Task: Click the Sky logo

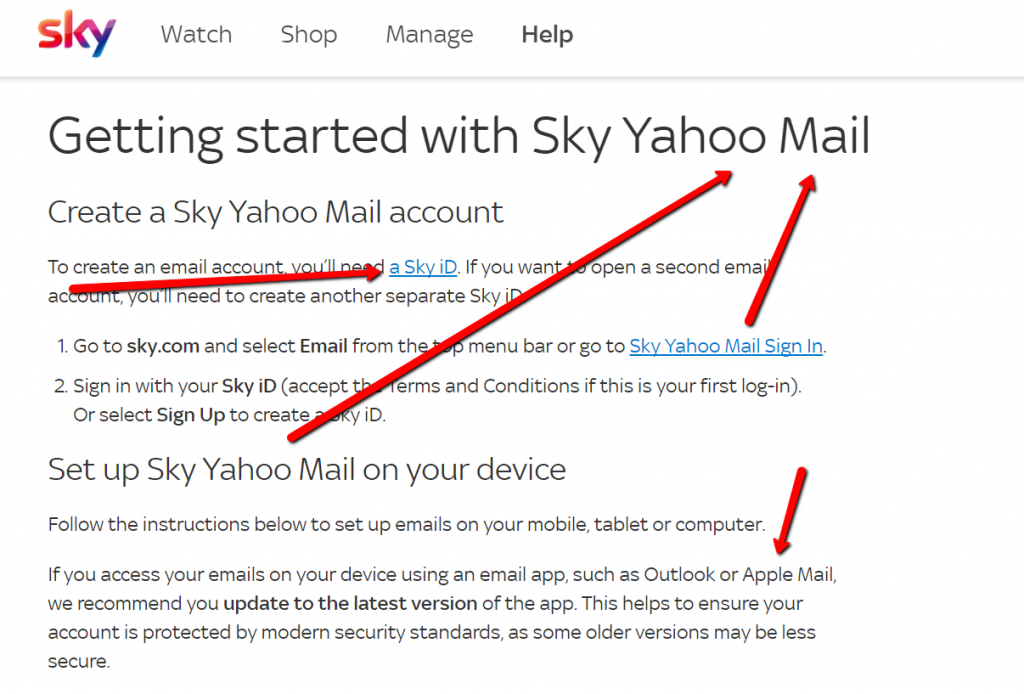Action: (x=75, y=34)
